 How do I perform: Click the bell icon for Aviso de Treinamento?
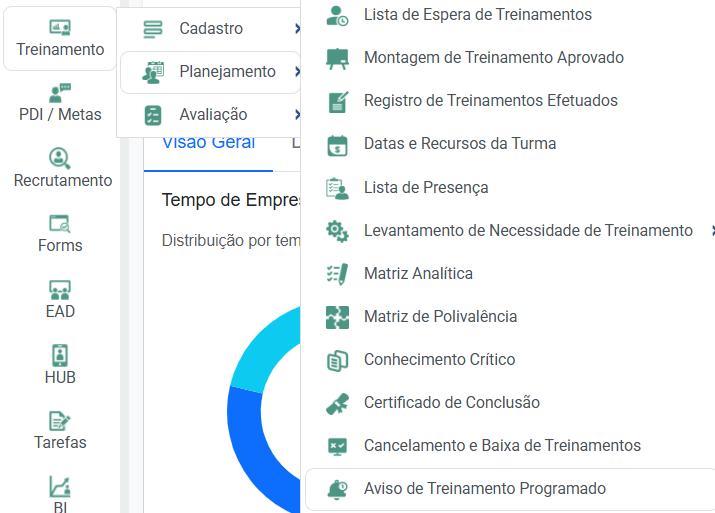(x=338, y=489)
